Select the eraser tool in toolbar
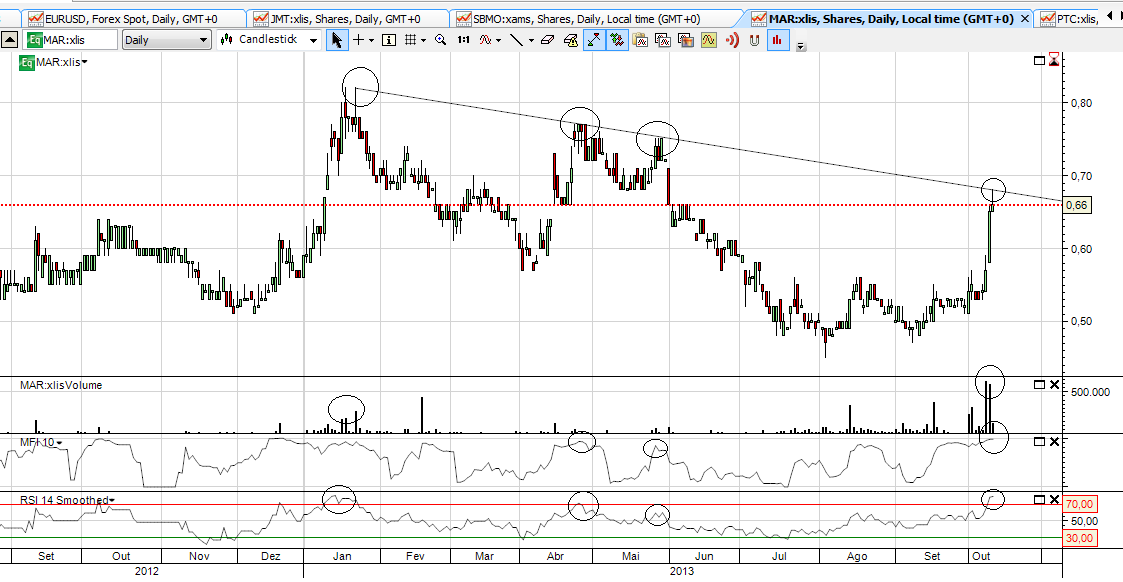Image resolution: width=1123 pixels, height=582 pixels. tap(547, 39)
